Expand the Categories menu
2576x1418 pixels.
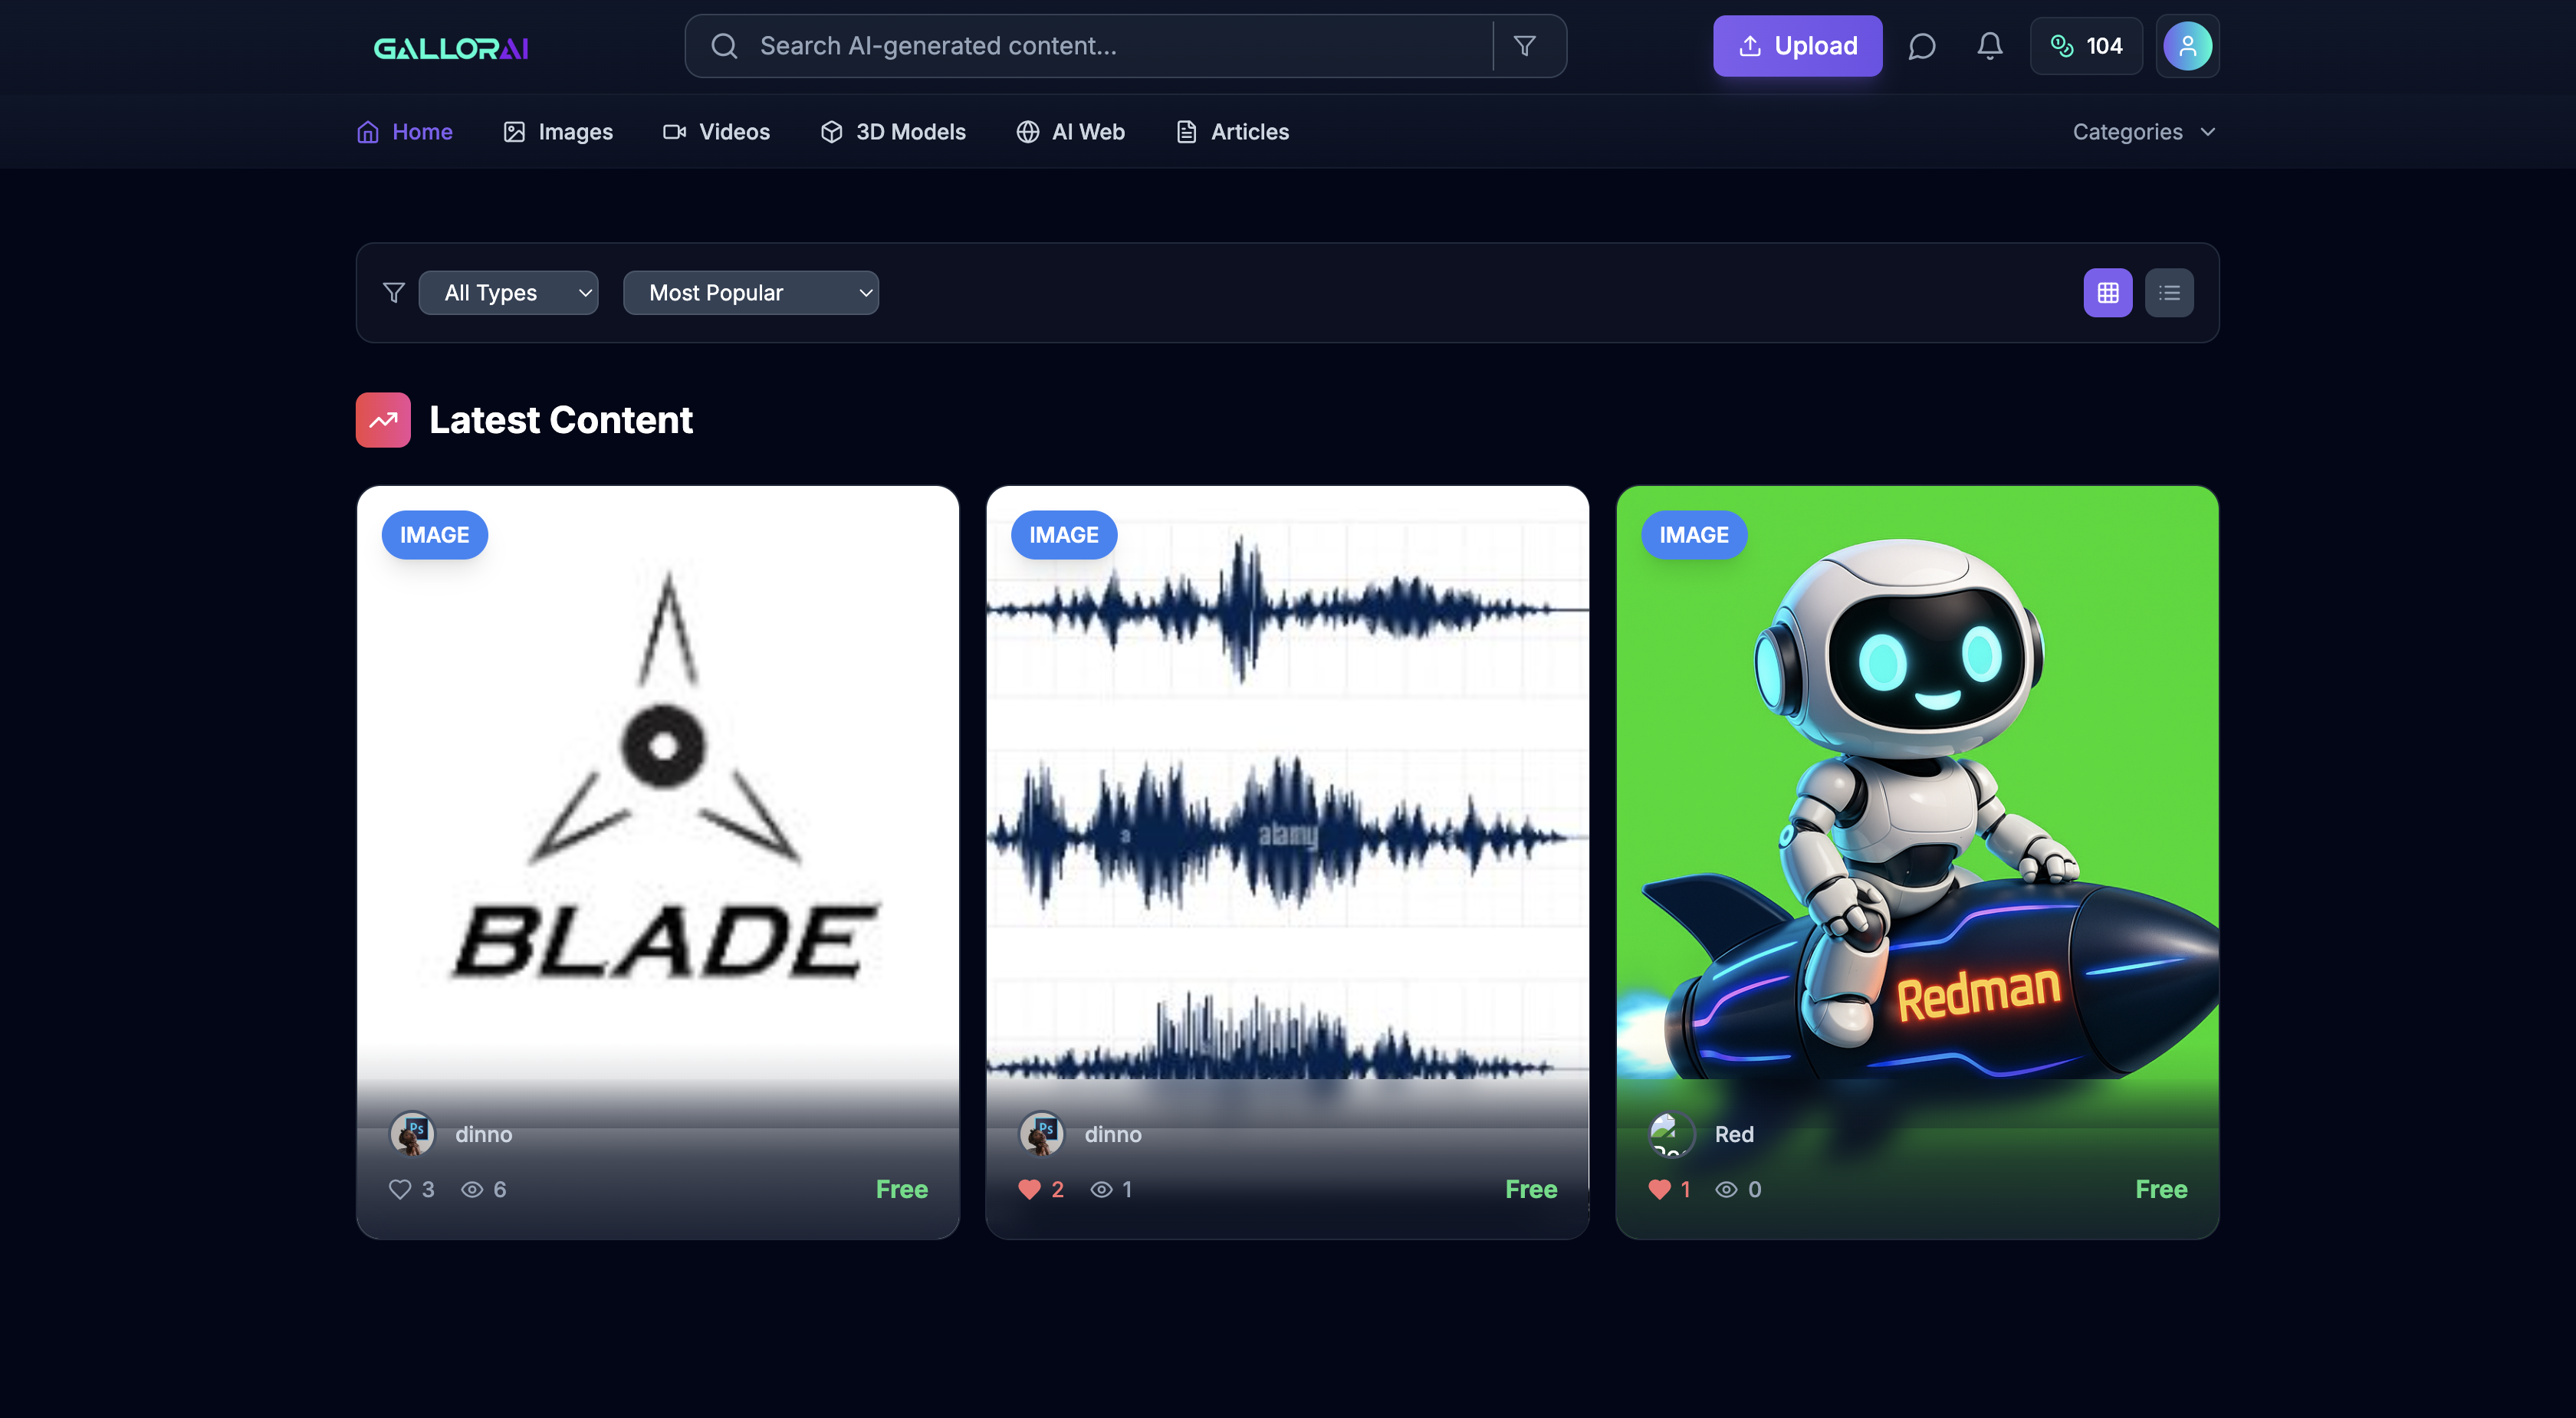2143,132
